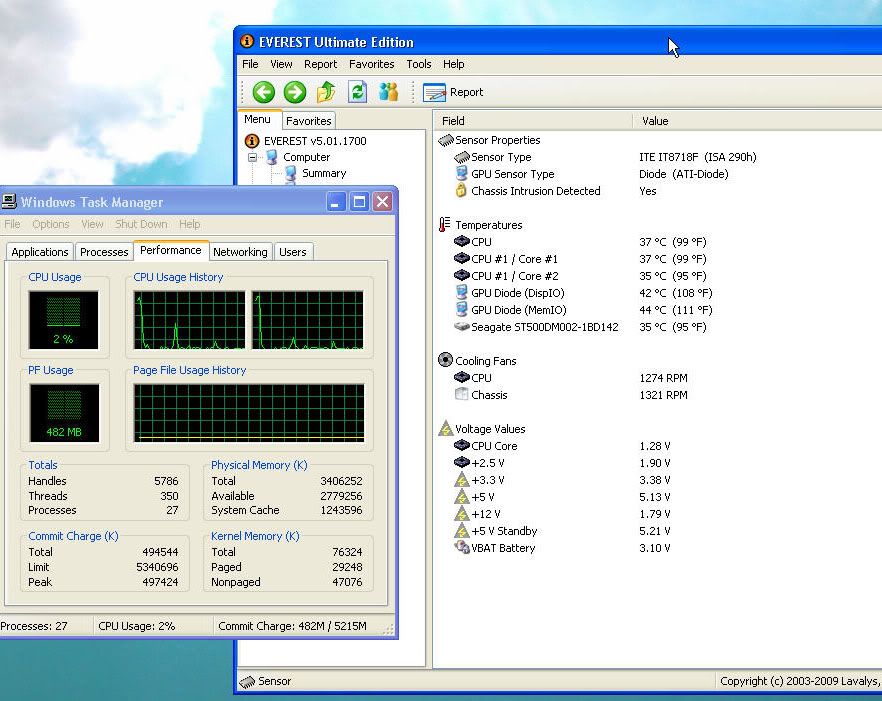Click the +5 V Standby row label
Viewport: 882px width, 701px height.
click(x=504, y=531)
